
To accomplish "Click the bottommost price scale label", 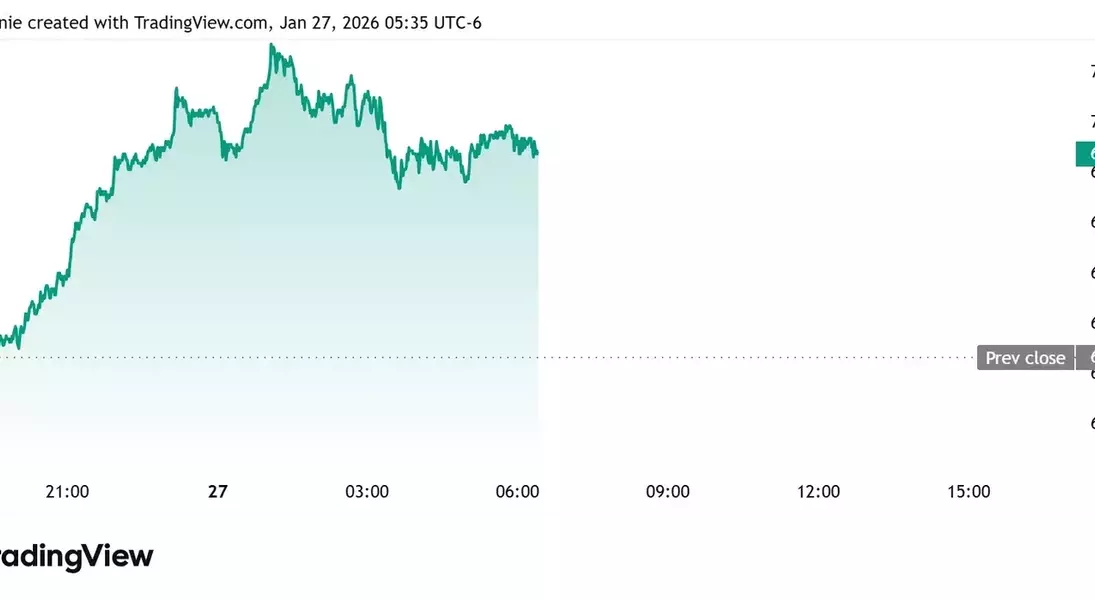I will pos(1091,423).
